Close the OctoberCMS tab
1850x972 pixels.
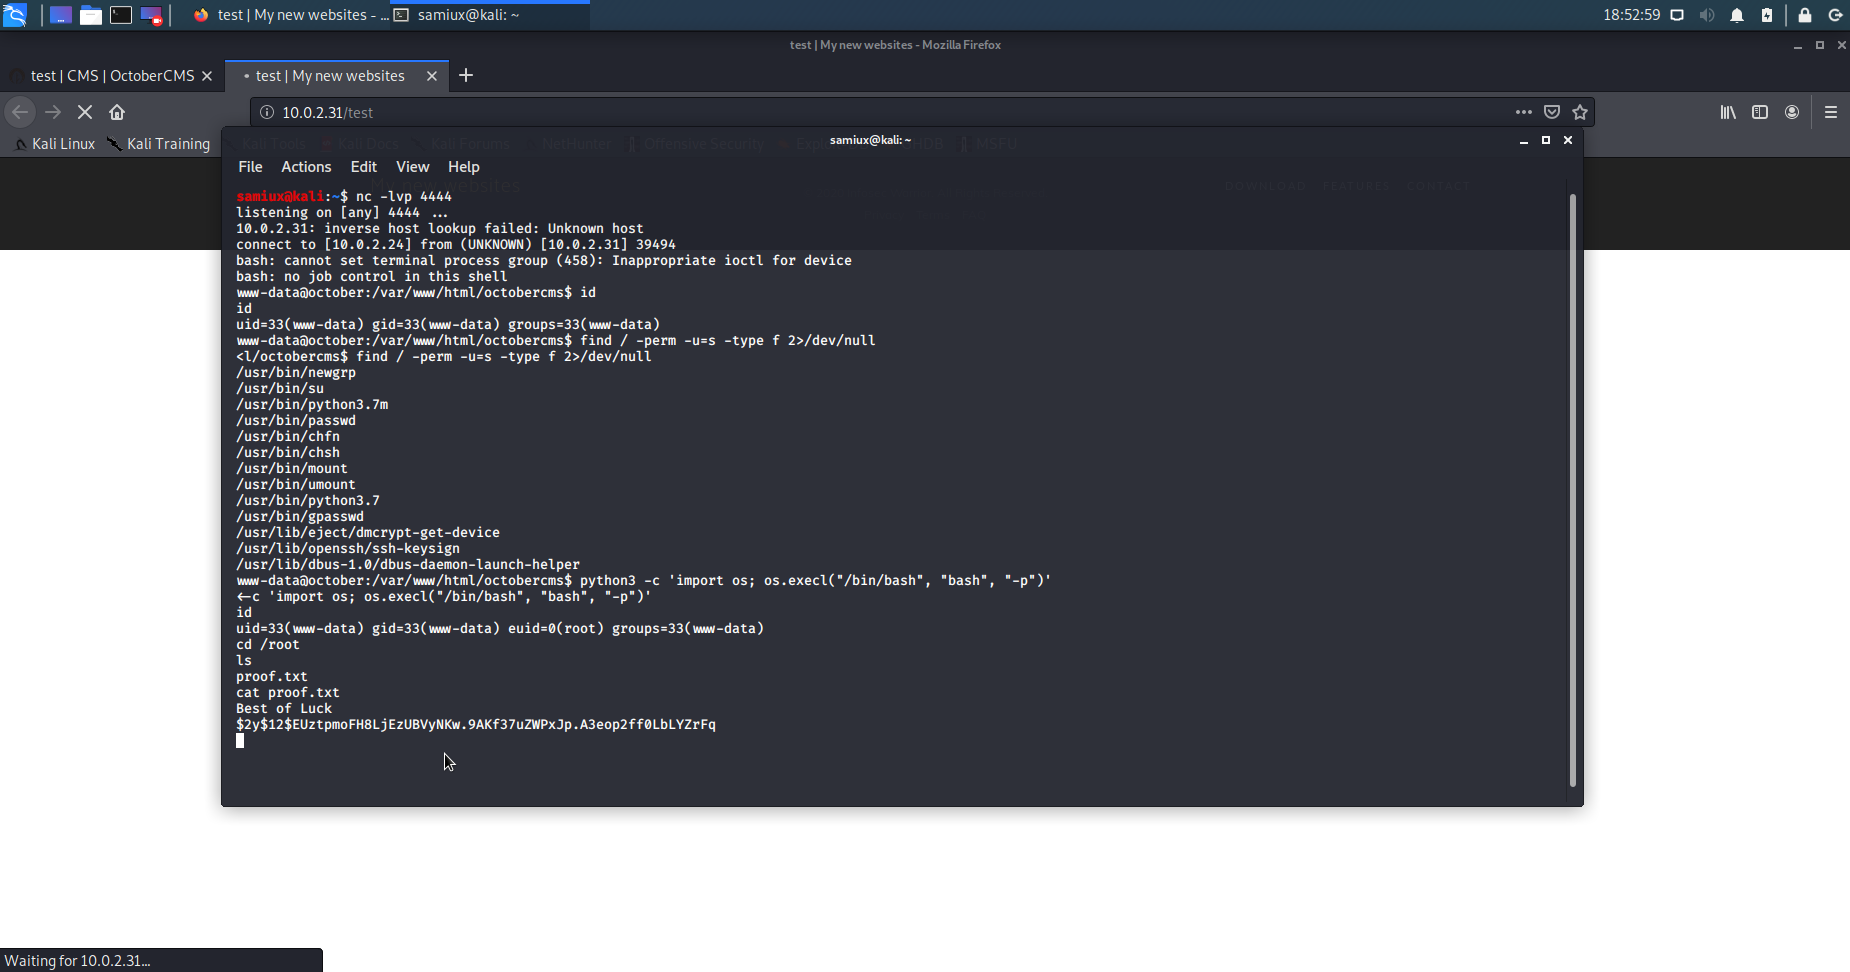click(x=207, y=76)
